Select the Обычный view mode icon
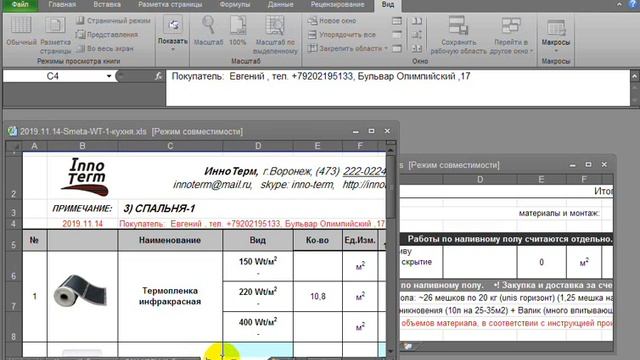Image resolution: width=640 pixels, height=360 pixels. [x=21, y=31]
